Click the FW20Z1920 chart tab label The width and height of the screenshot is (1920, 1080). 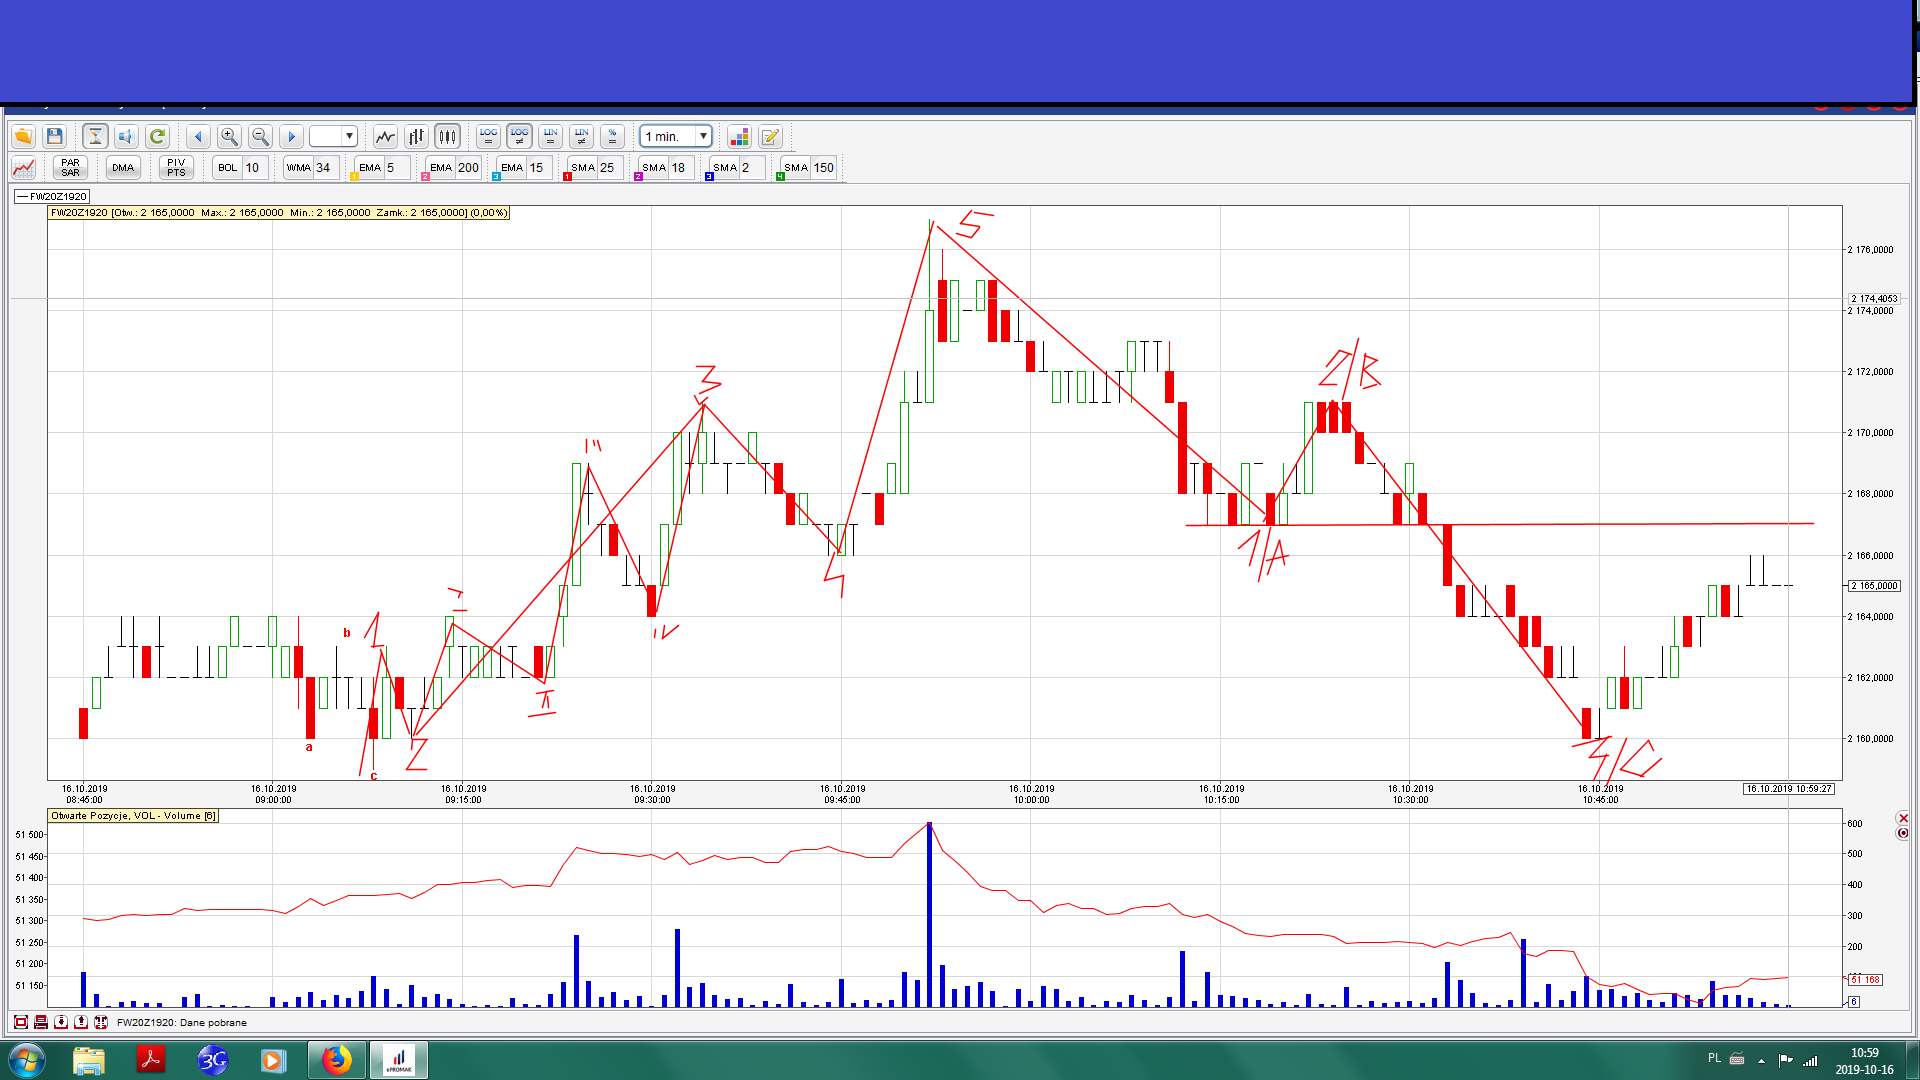pos(53,197)
